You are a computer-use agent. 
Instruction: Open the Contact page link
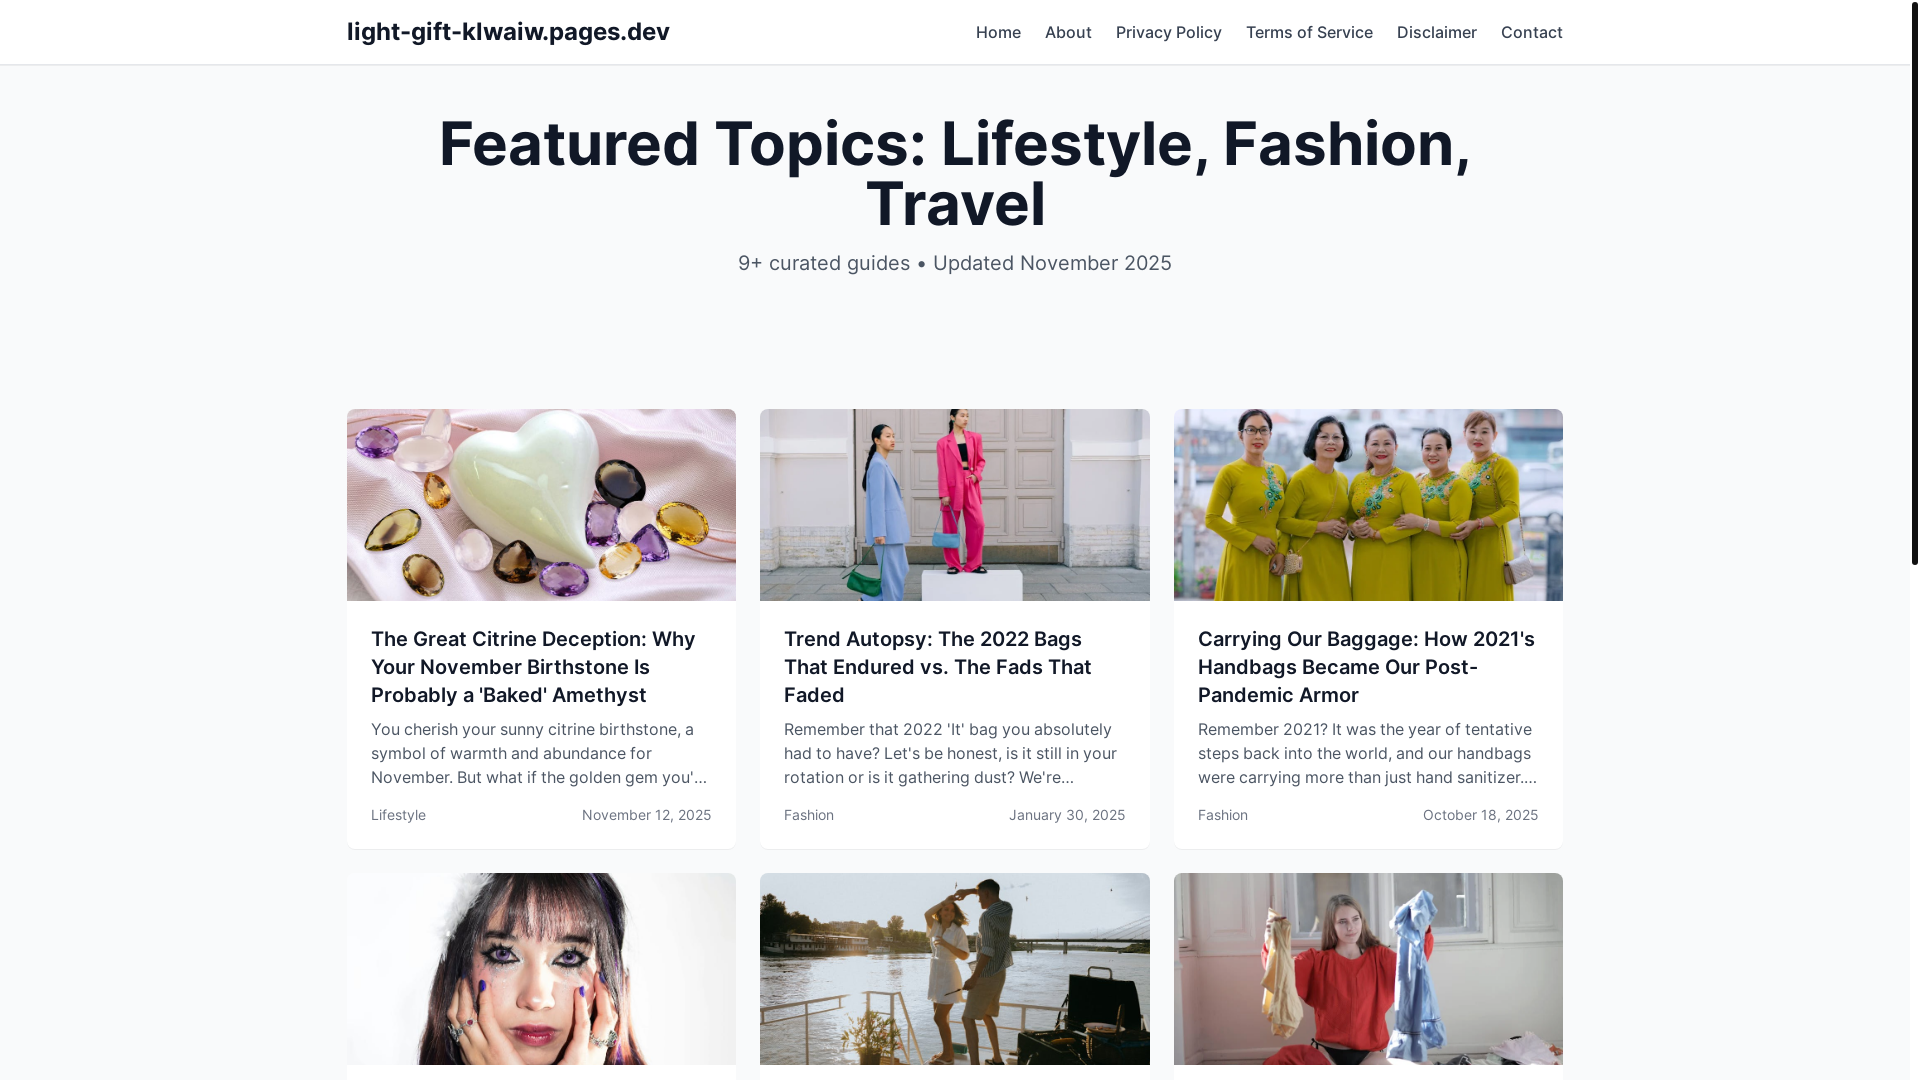[1531, 32]
